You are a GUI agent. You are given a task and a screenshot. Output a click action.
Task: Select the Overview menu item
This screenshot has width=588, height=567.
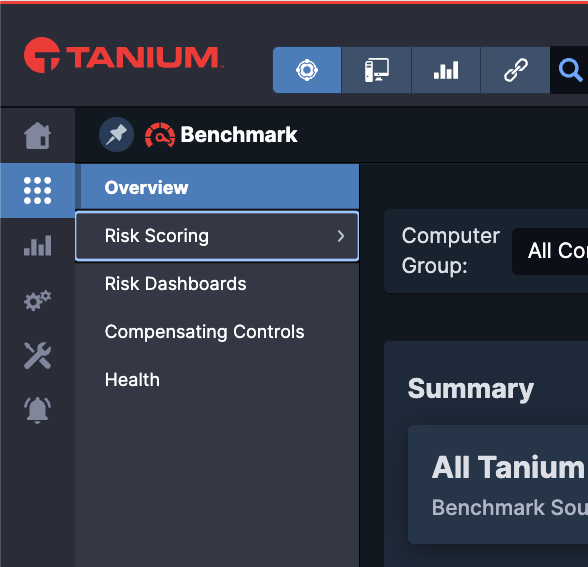[217, 187]
